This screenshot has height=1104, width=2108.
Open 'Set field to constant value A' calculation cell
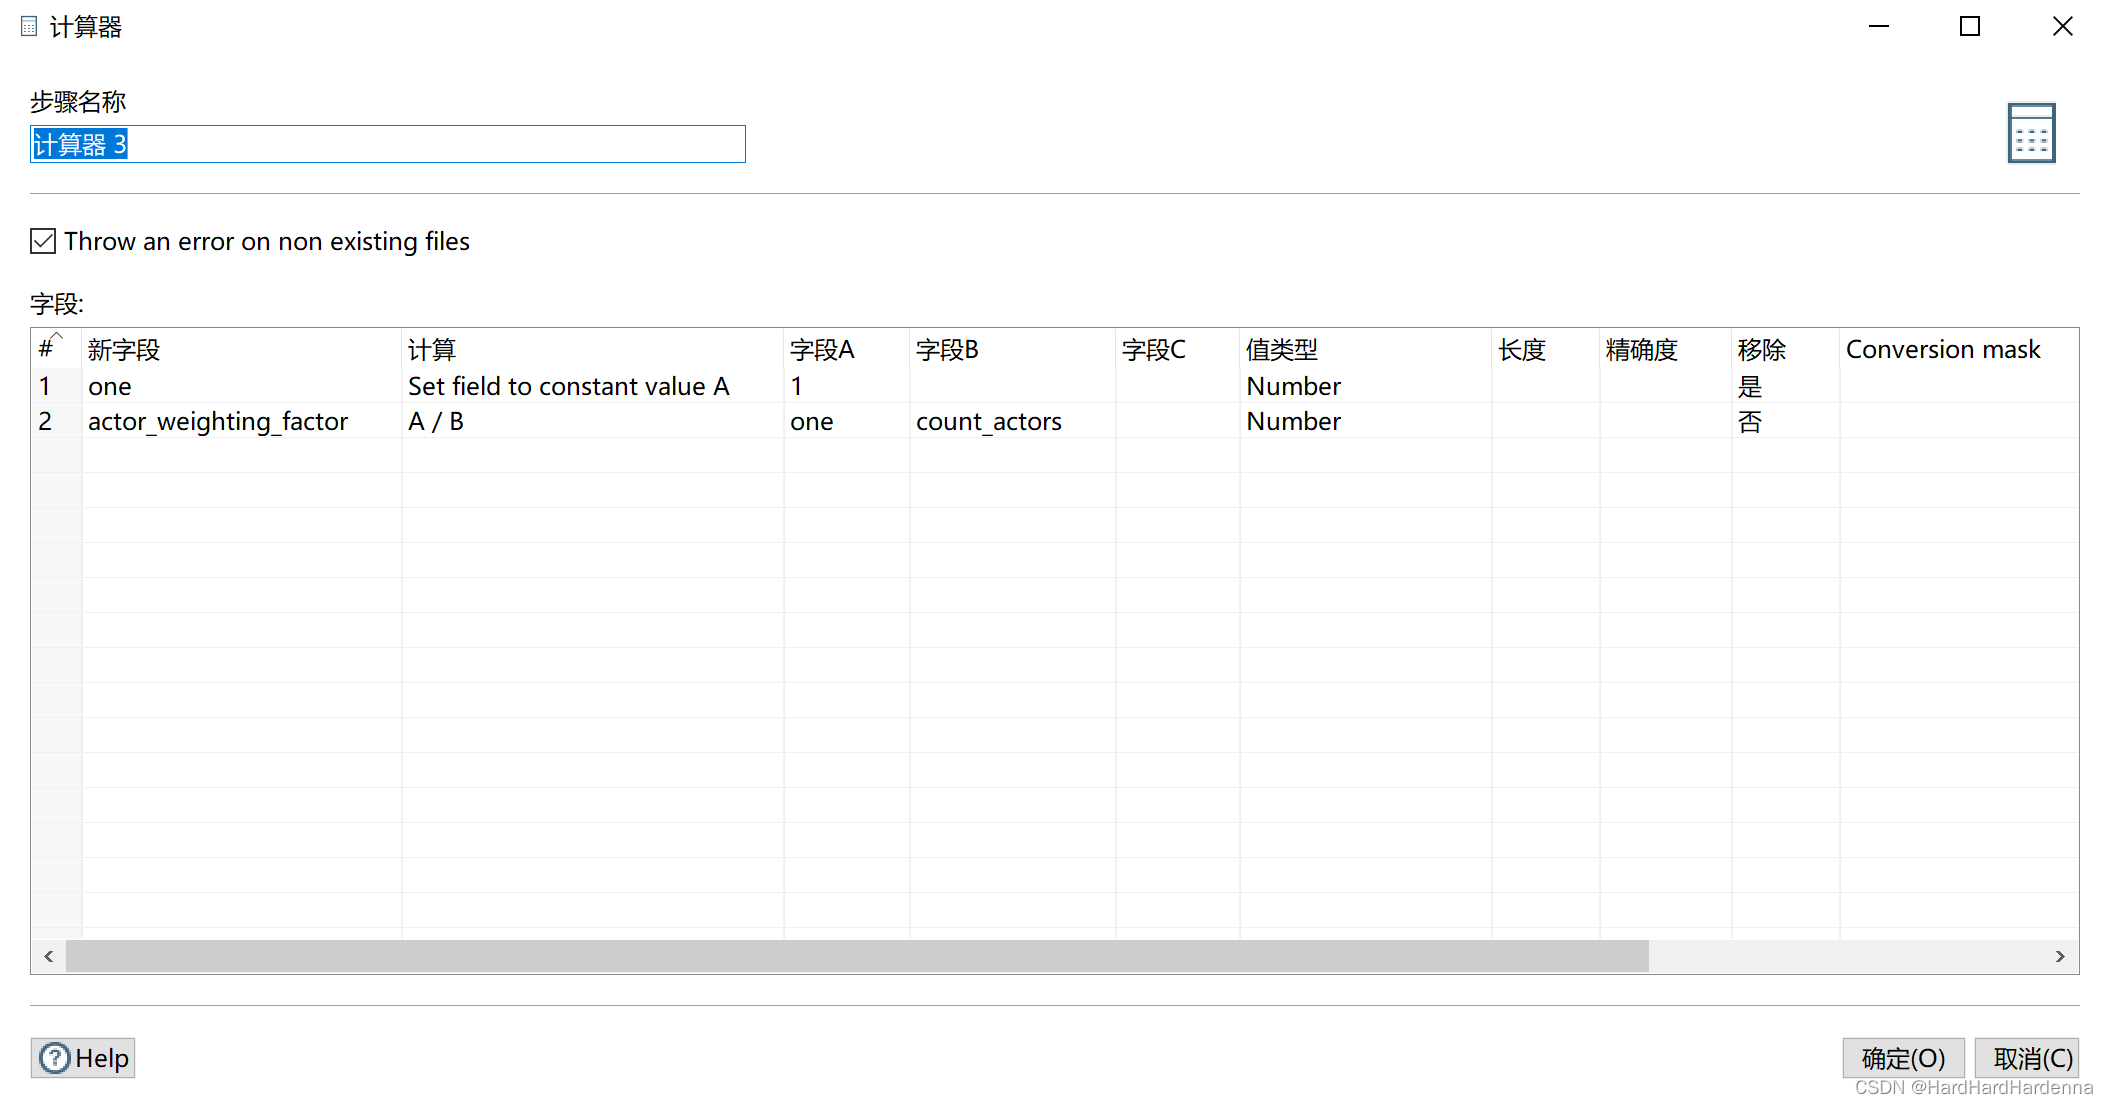coord(592,386)
